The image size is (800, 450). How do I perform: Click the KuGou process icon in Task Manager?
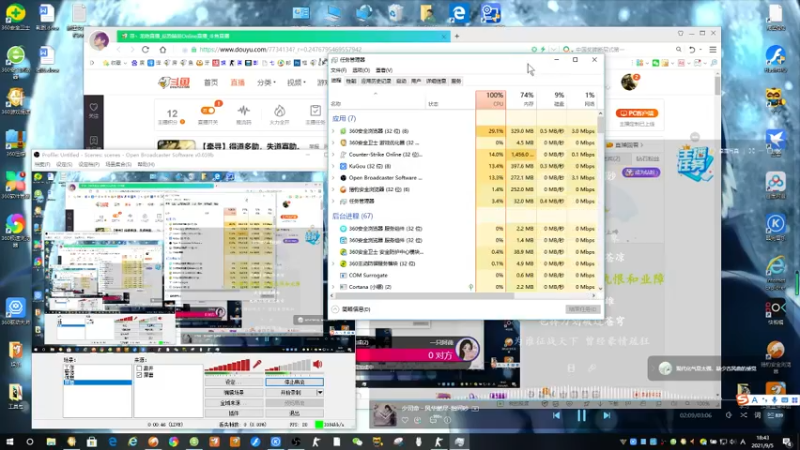pyautogui.click(x=343, y=166)
